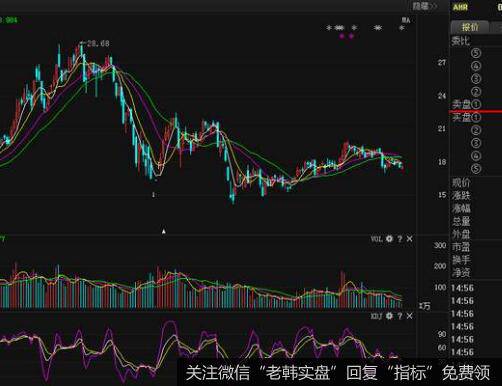Click the 涨幅 percent change label
Screen dimensions: 502x386
461,208
